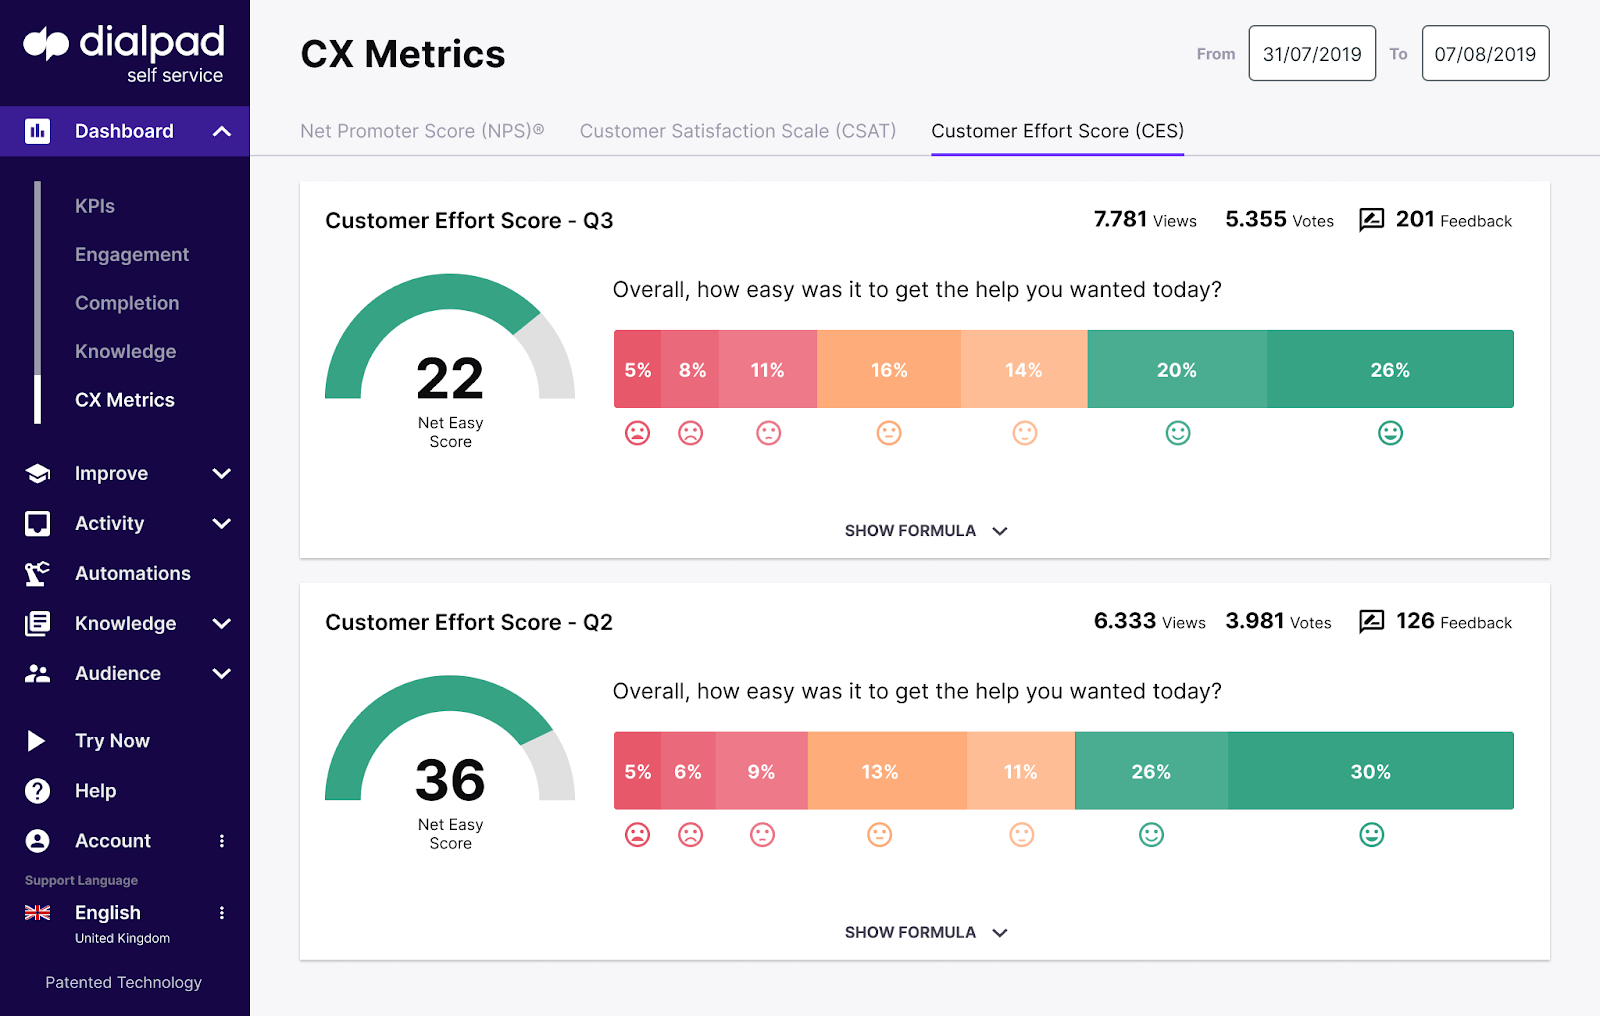The width and height of the screenshot is (1600, 1016).
Task: Click the Try Now link
Action: [112, 741]
